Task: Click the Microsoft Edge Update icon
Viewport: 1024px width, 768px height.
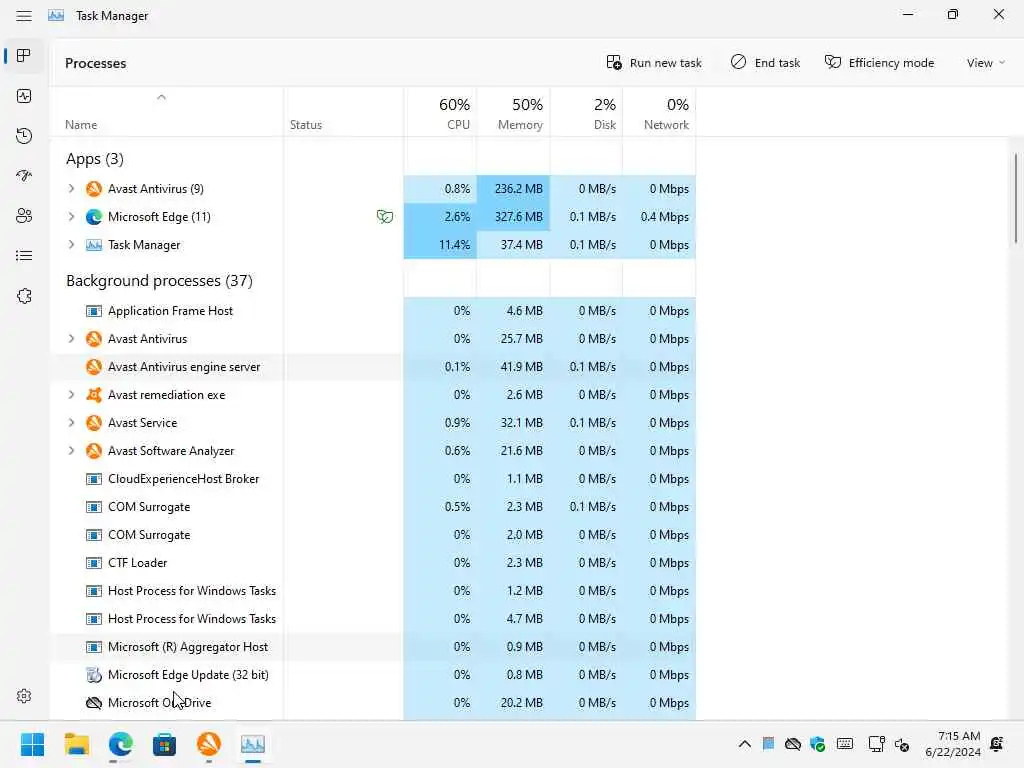Action: click(x=94, y=675)
